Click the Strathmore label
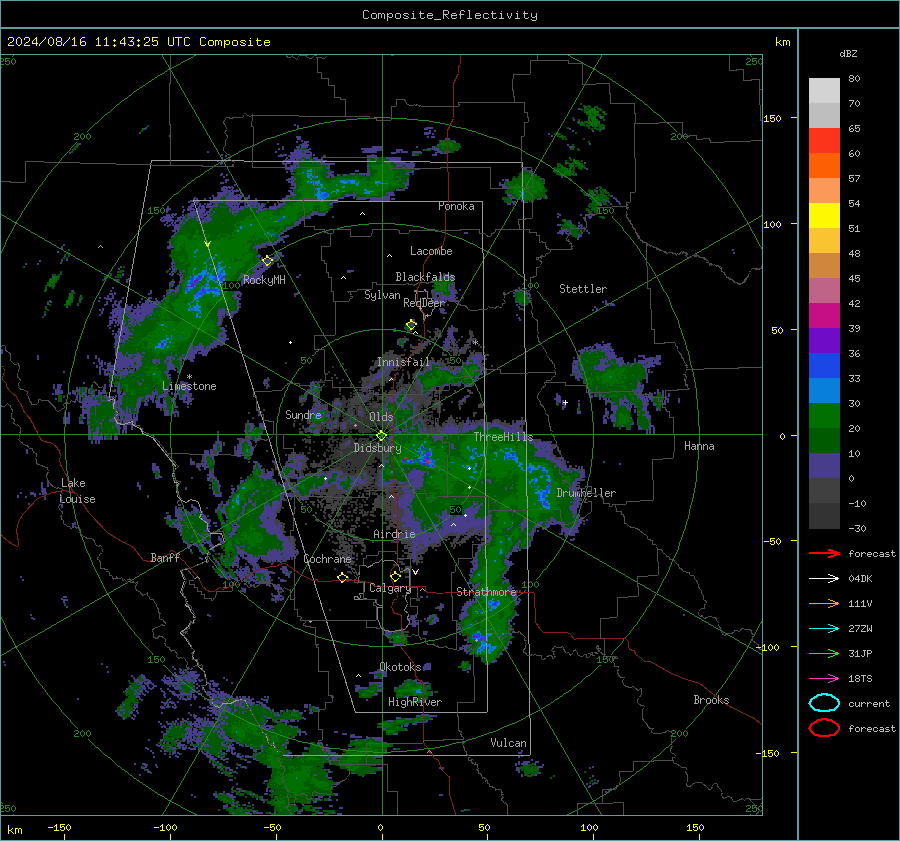This screenshot has height=841, width=900. [x=487, y=592]
